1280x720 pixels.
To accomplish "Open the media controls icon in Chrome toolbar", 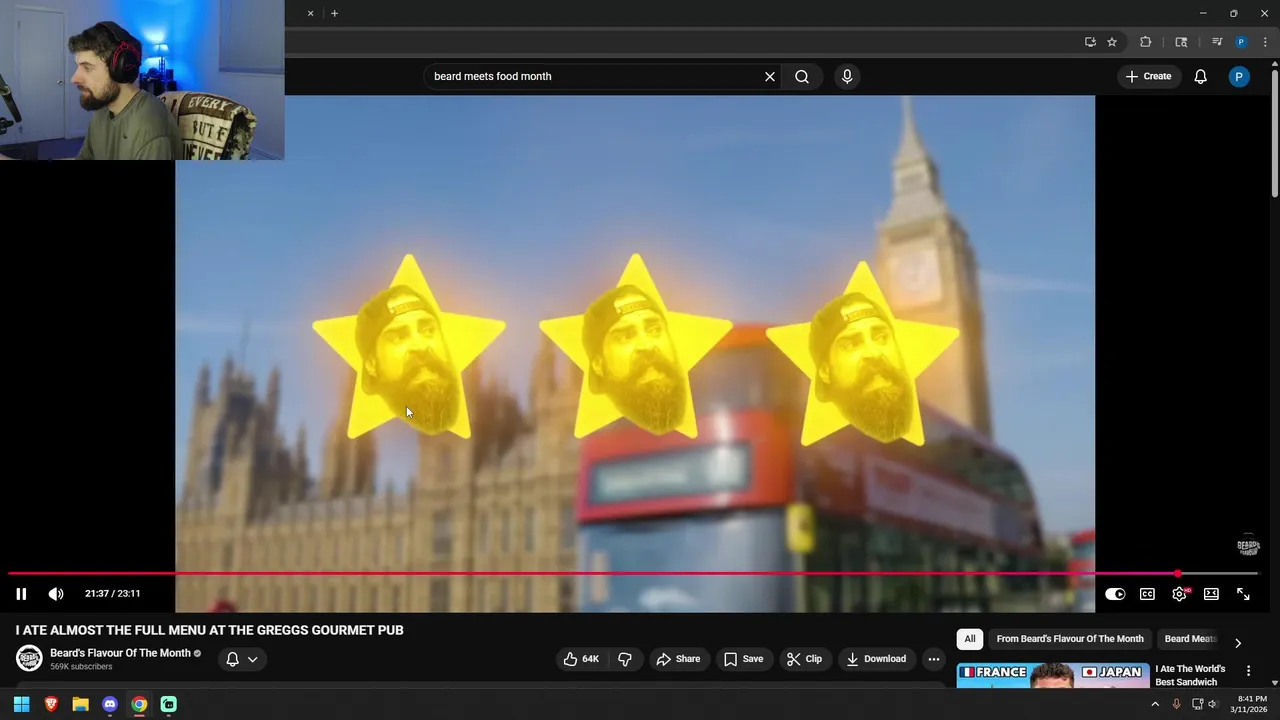I will (1217, 42).
